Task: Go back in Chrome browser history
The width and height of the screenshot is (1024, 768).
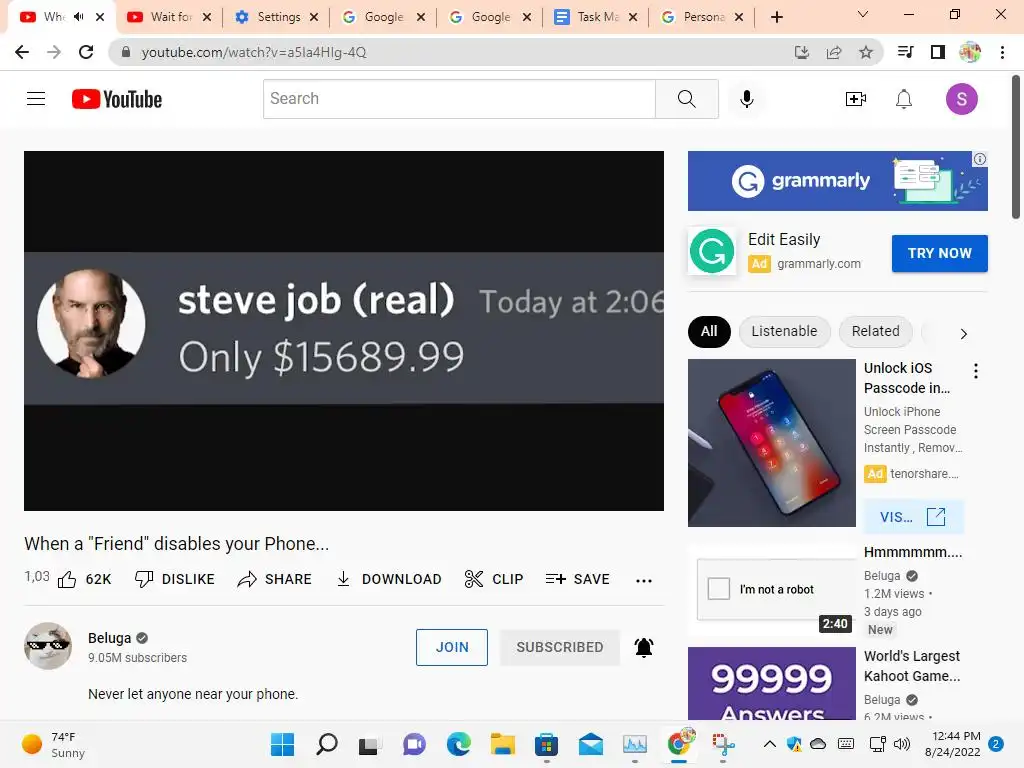Action: coord(22,52)
